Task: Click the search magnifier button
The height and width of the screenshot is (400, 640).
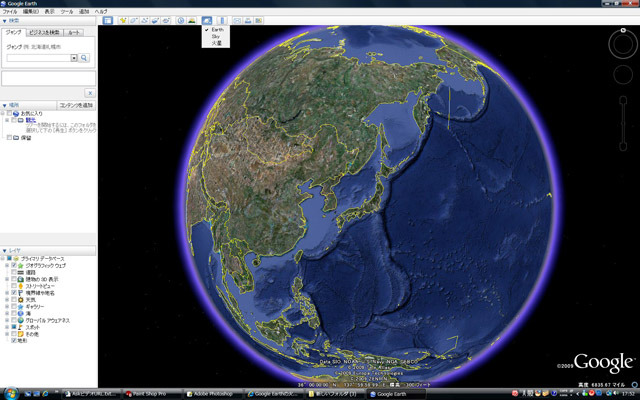Action: (84, 58)
